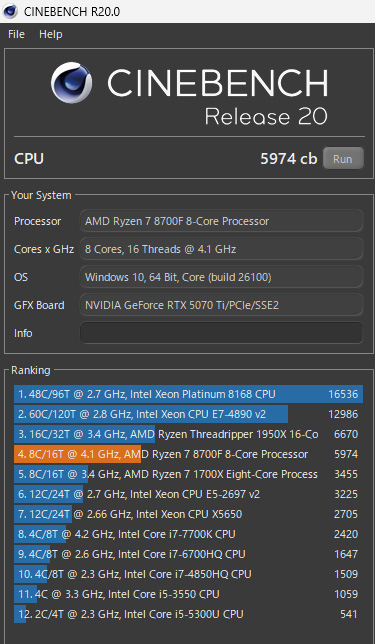Run the CPU benchmark
Image resolution: width=375 pixels, height=644 pixels.
tap(343, 159)
